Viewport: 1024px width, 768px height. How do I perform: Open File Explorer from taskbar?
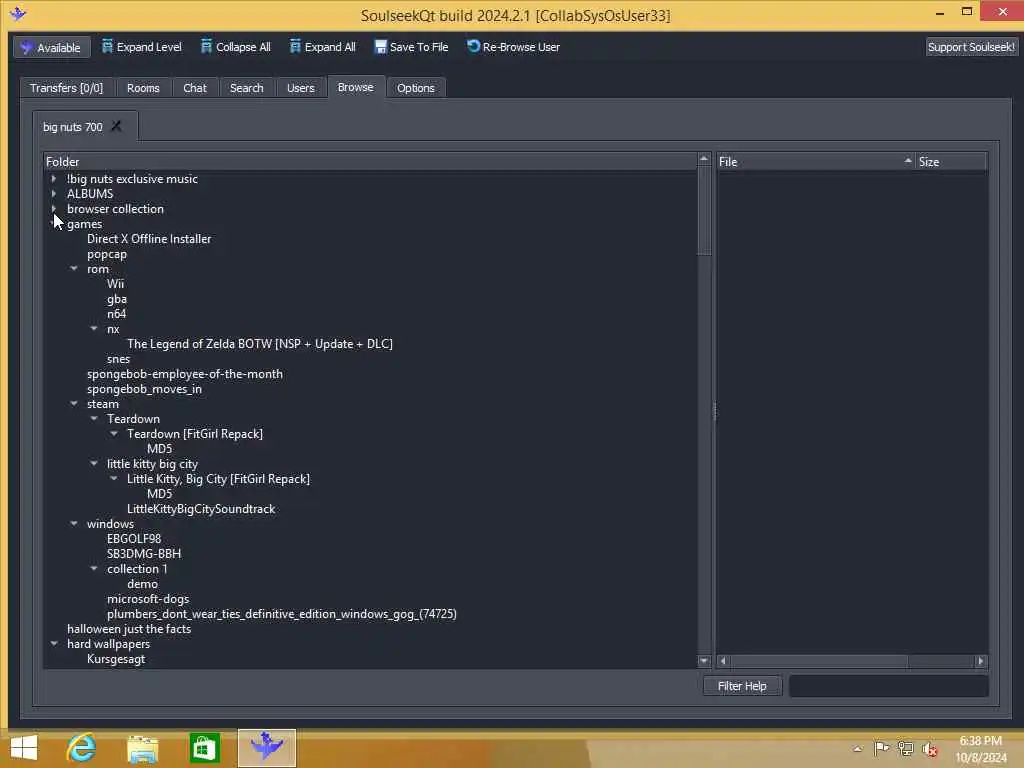142,748
